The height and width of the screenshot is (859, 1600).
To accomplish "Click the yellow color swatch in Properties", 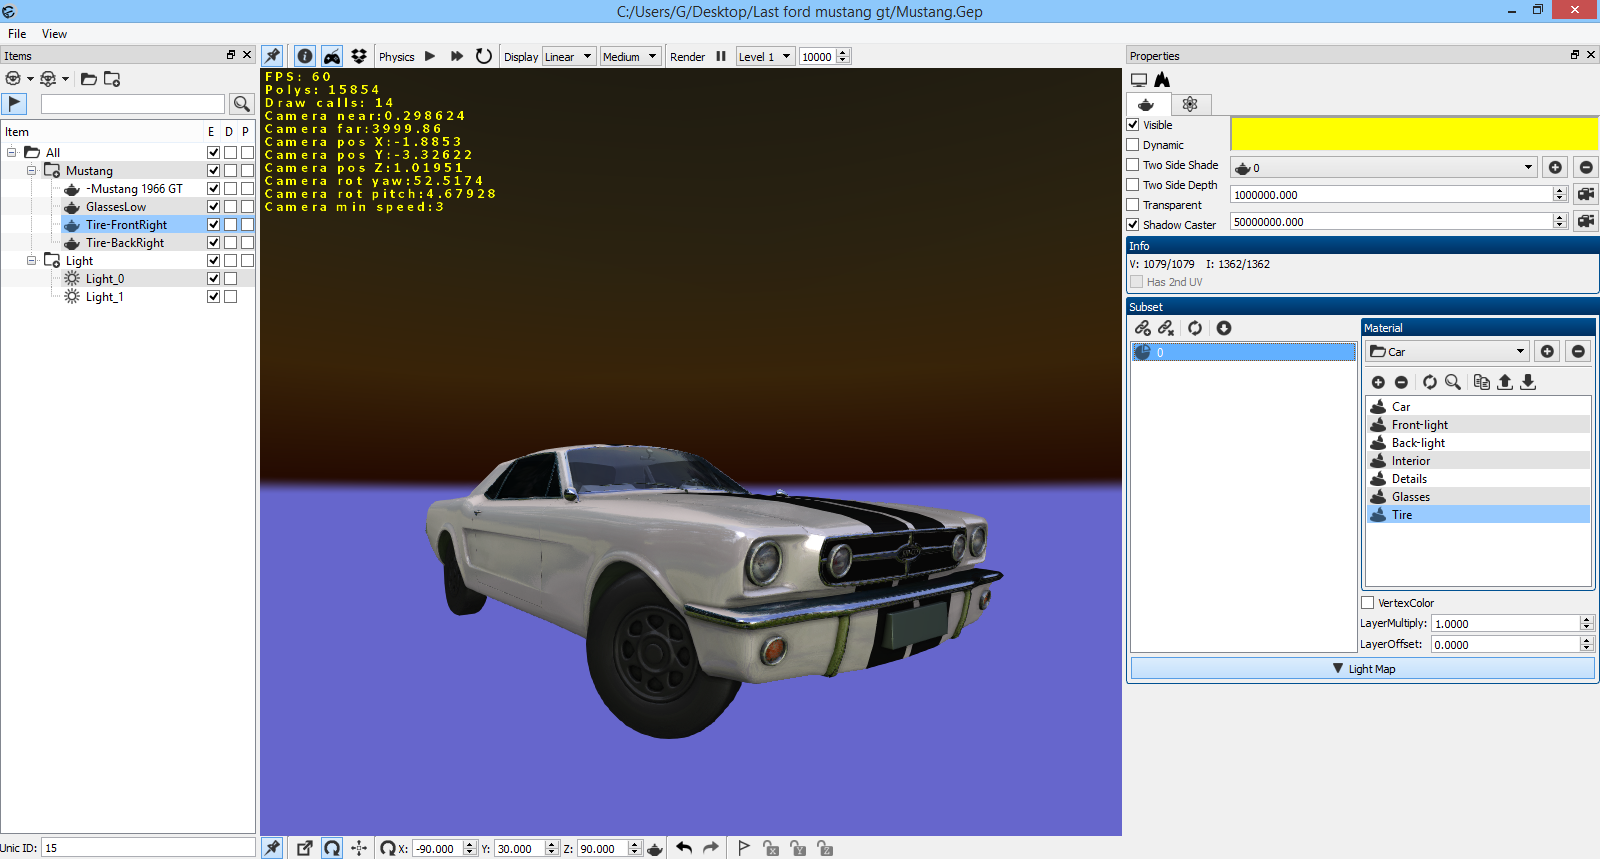I will pos(1414,133).
